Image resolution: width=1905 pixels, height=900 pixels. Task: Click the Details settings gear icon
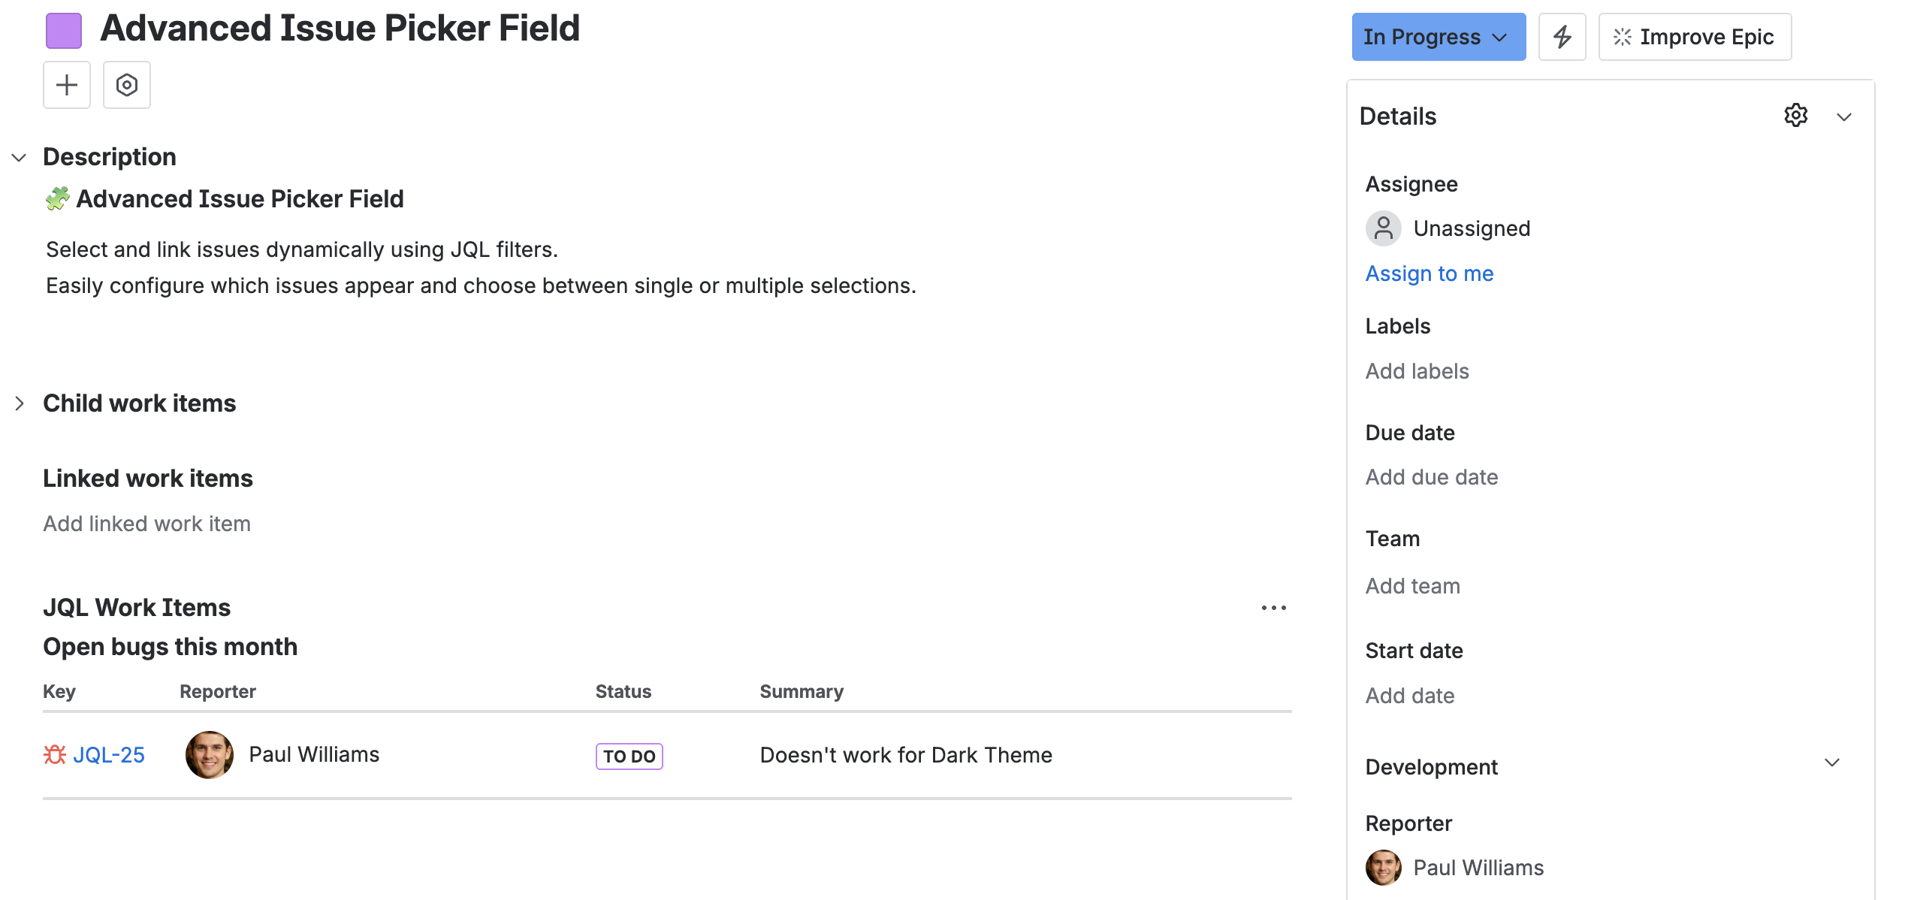(1795, 115)
